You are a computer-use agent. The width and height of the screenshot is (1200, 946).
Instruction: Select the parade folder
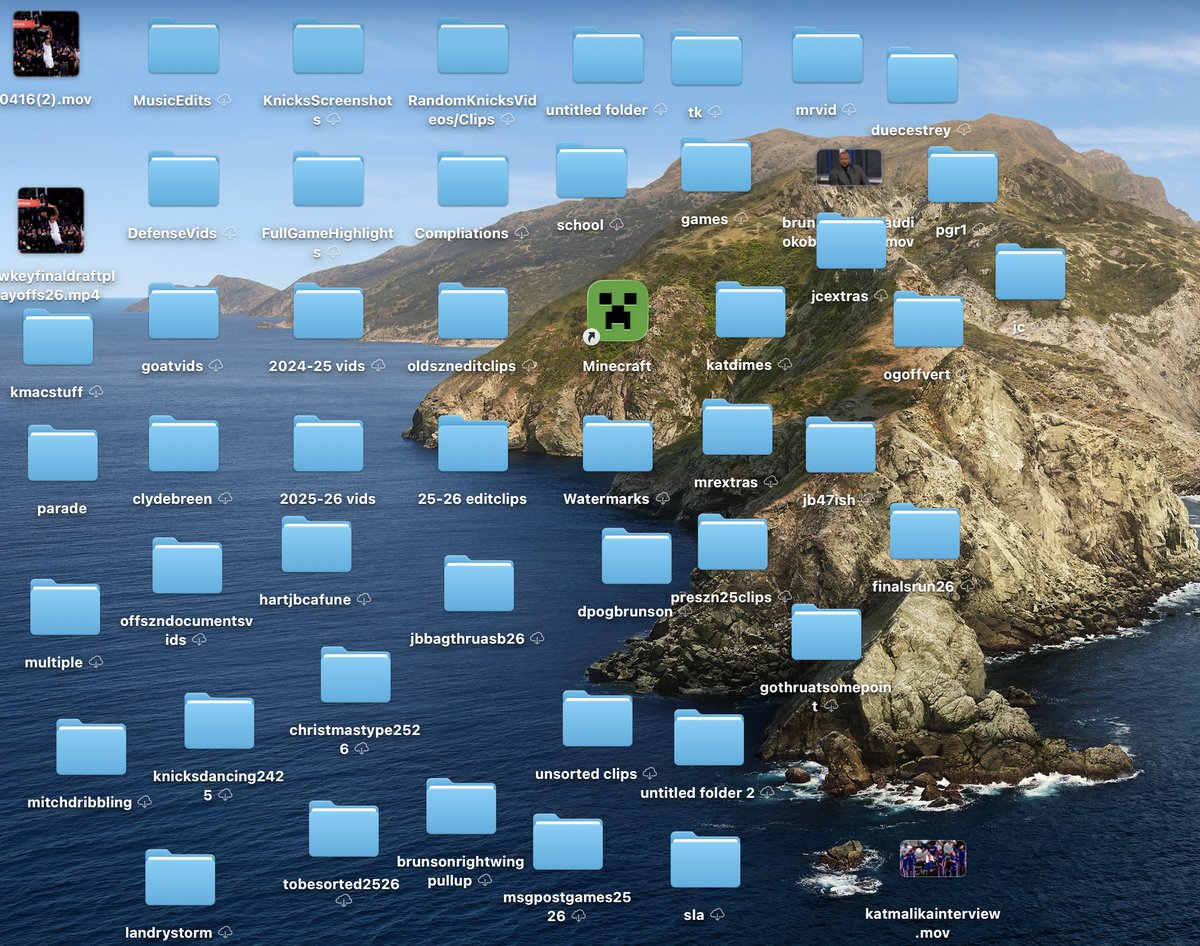click(62, 454)
